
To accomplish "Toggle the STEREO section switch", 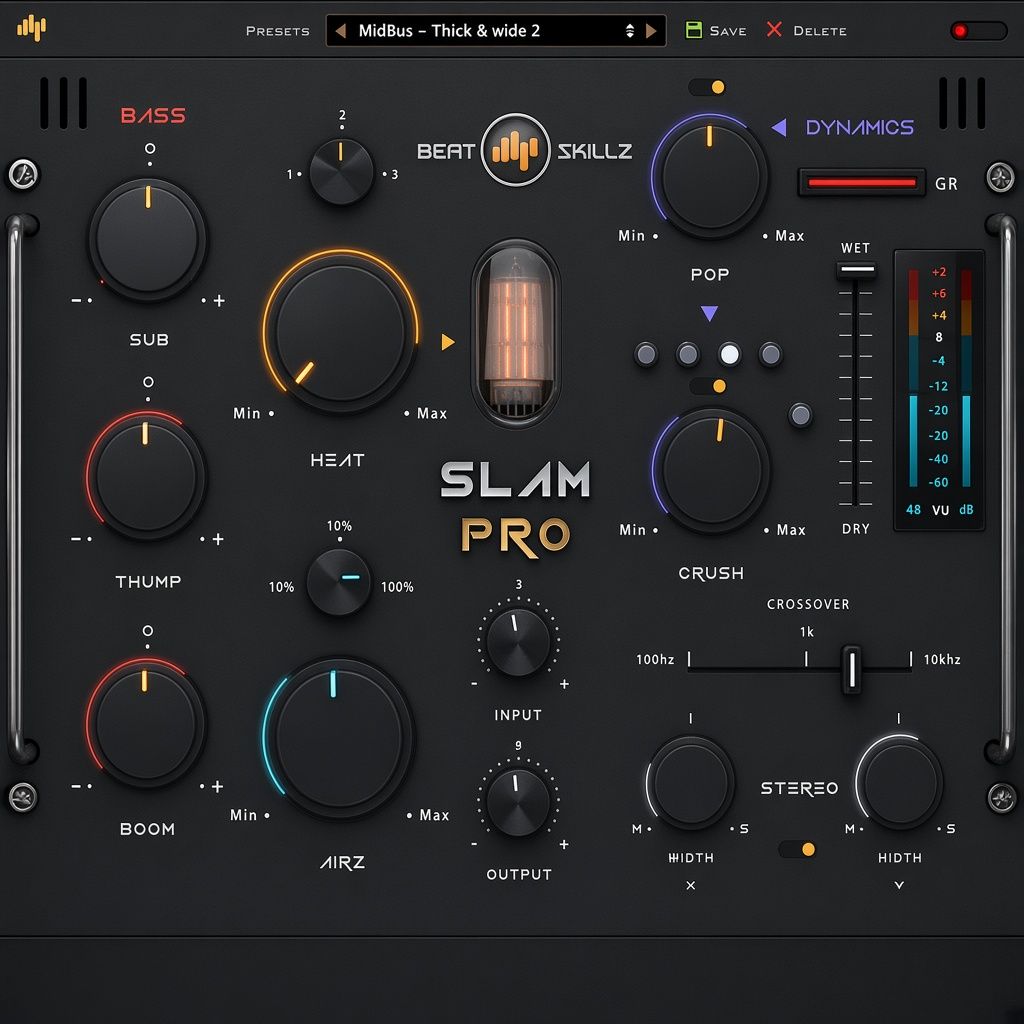I will [x=797, y=849].
